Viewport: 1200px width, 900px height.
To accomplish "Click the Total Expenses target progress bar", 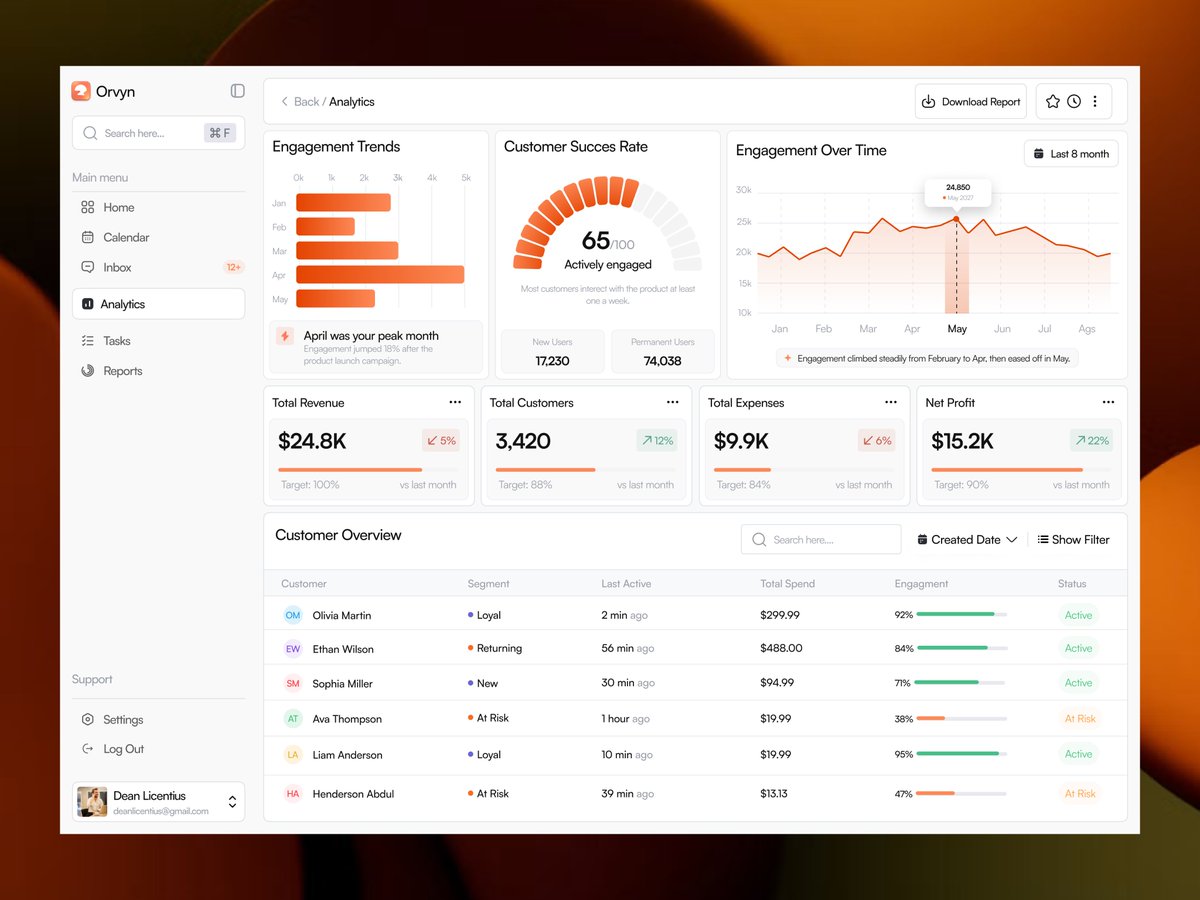I will click(x=804, y=469).
